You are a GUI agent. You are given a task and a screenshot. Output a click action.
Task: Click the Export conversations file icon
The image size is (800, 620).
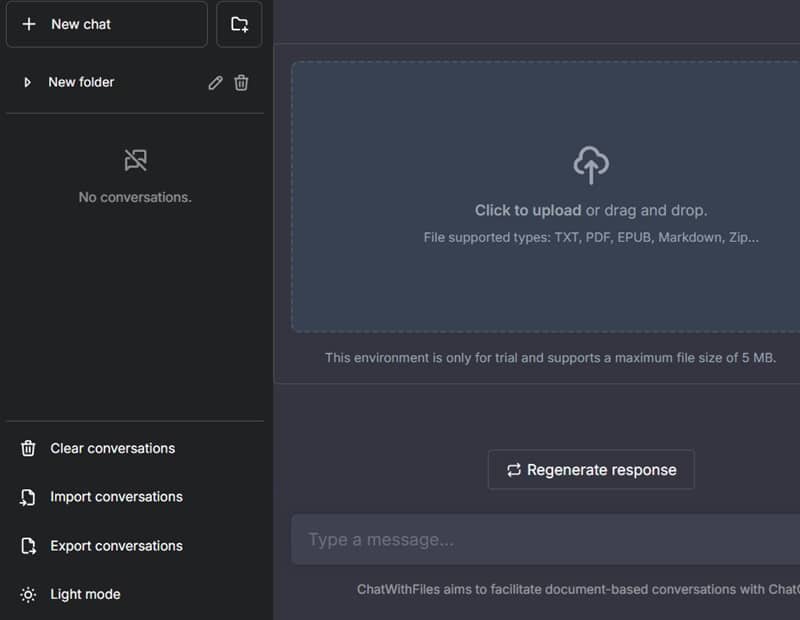click(x=28, y=546)
